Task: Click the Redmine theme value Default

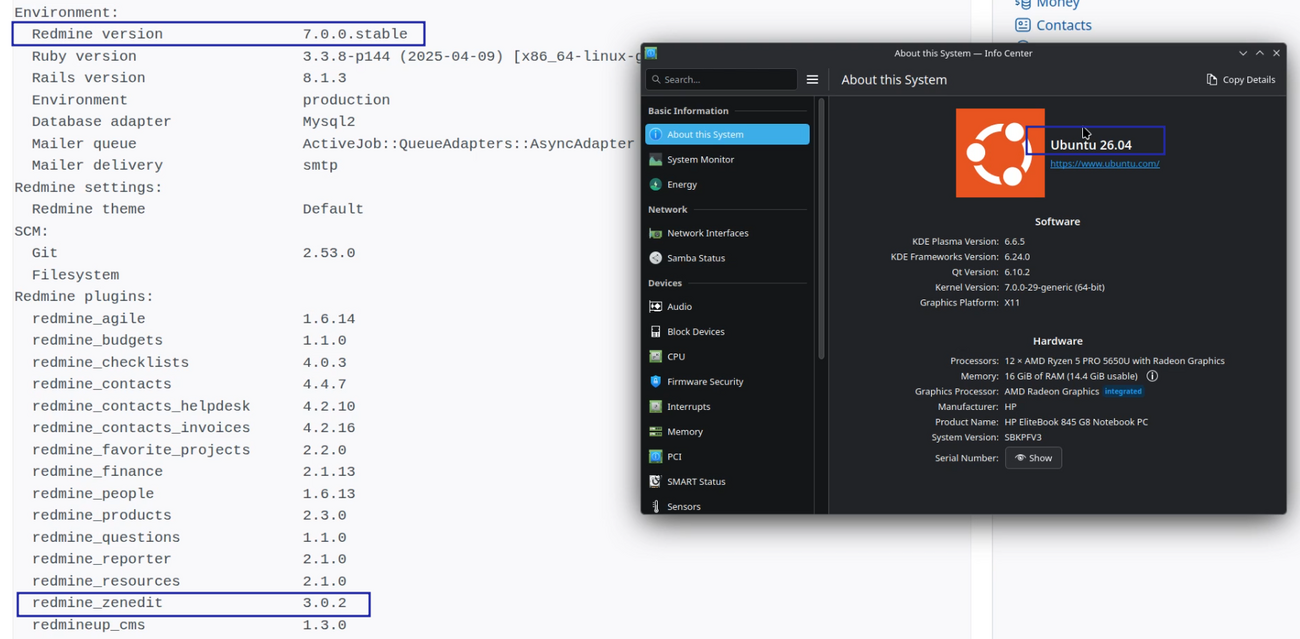Action: point(333,209)
